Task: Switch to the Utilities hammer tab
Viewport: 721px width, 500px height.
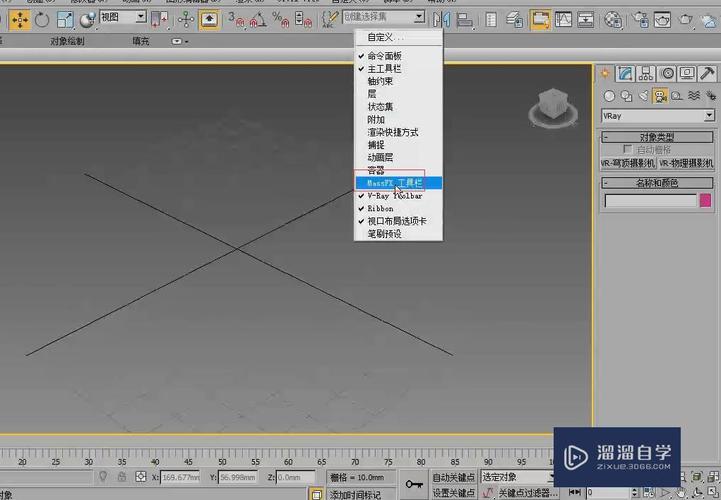Action: click(707, 73)
